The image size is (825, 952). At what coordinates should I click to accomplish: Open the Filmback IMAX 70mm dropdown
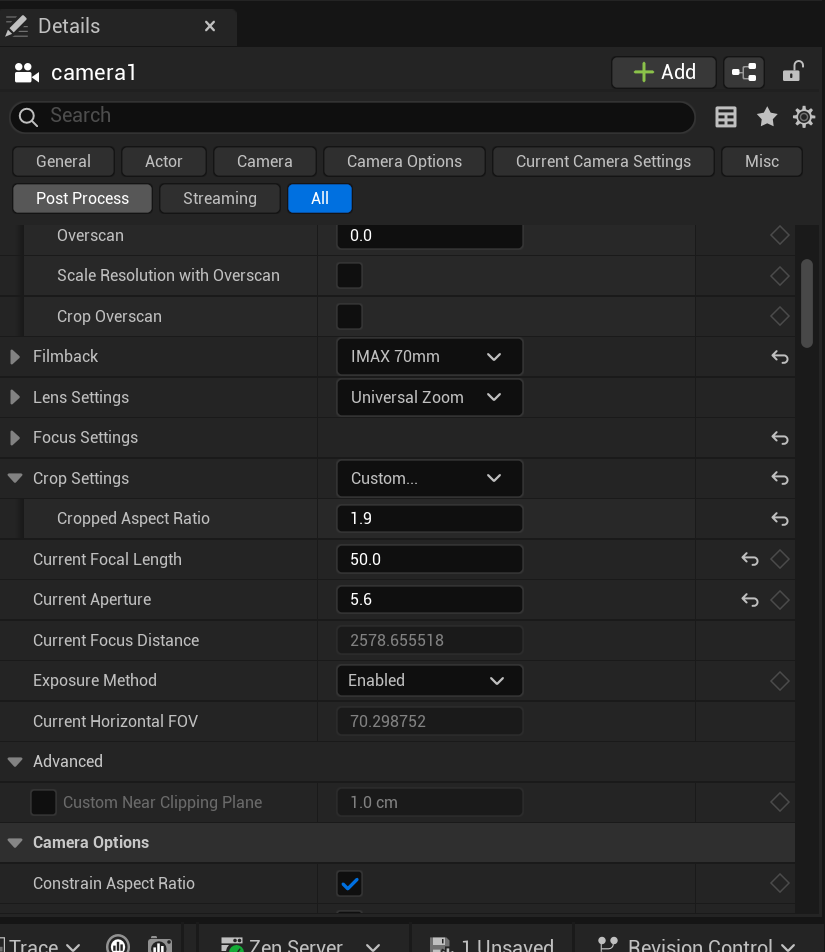[430, 357]
